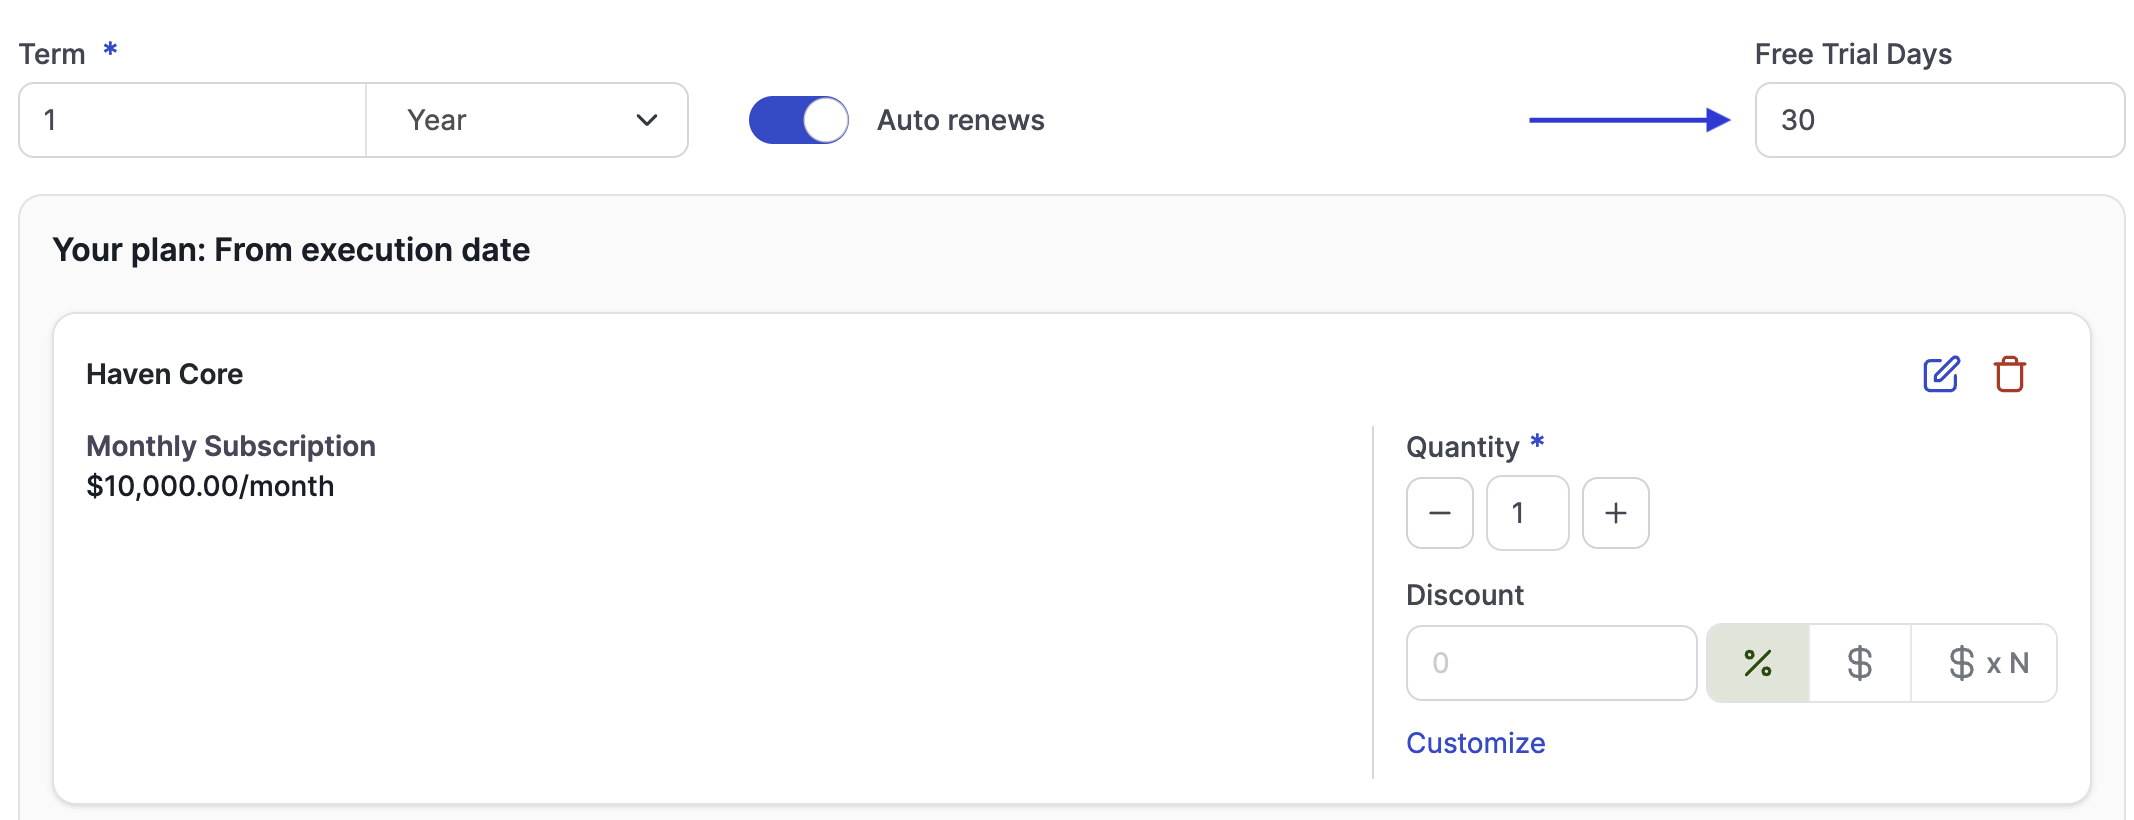Click the Free Trial Days label

tap(1852, 54)
